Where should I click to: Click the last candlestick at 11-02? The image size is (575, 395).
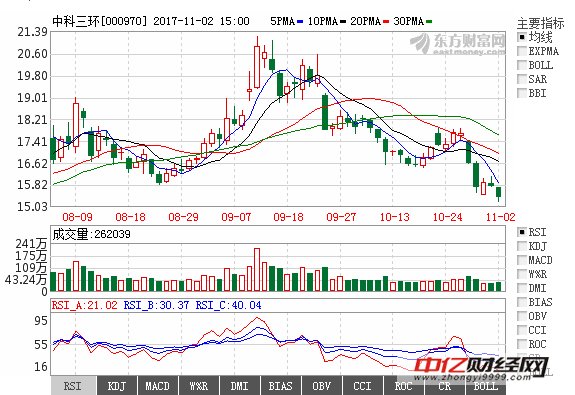(x=498, y=193)
